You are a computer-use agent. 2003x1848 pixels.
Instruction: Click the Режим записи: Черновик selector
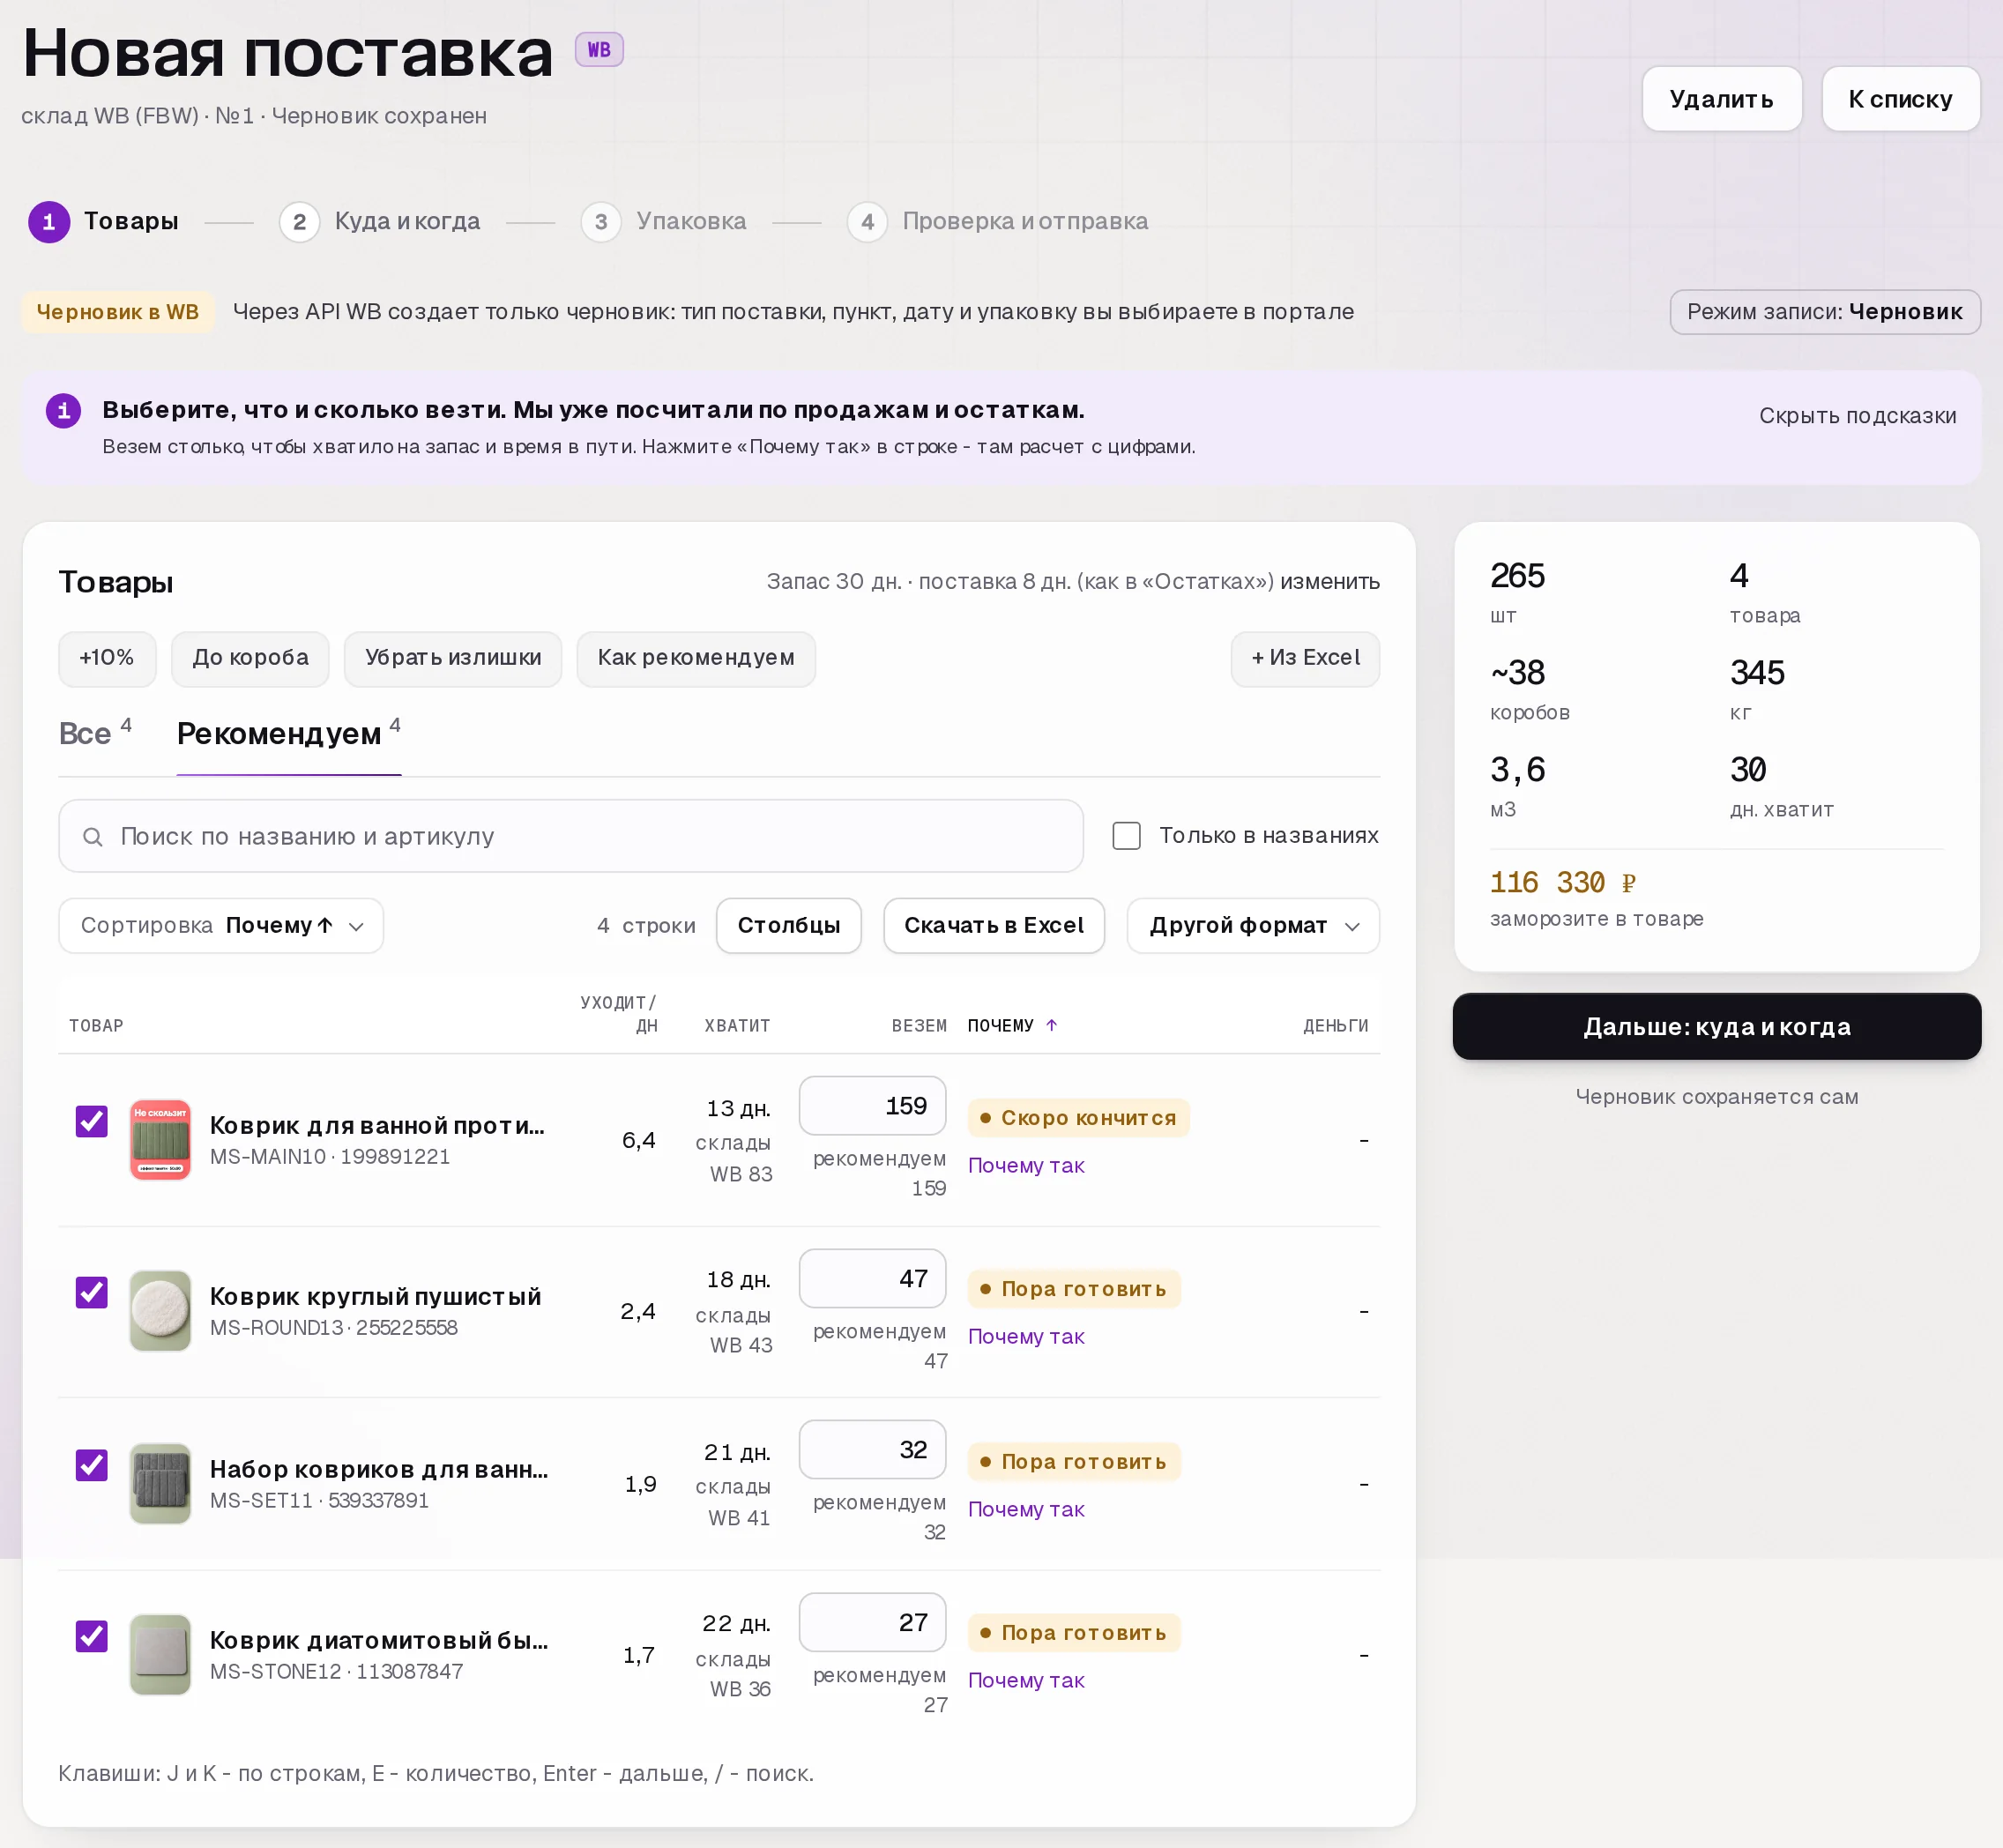point(1824,312)
